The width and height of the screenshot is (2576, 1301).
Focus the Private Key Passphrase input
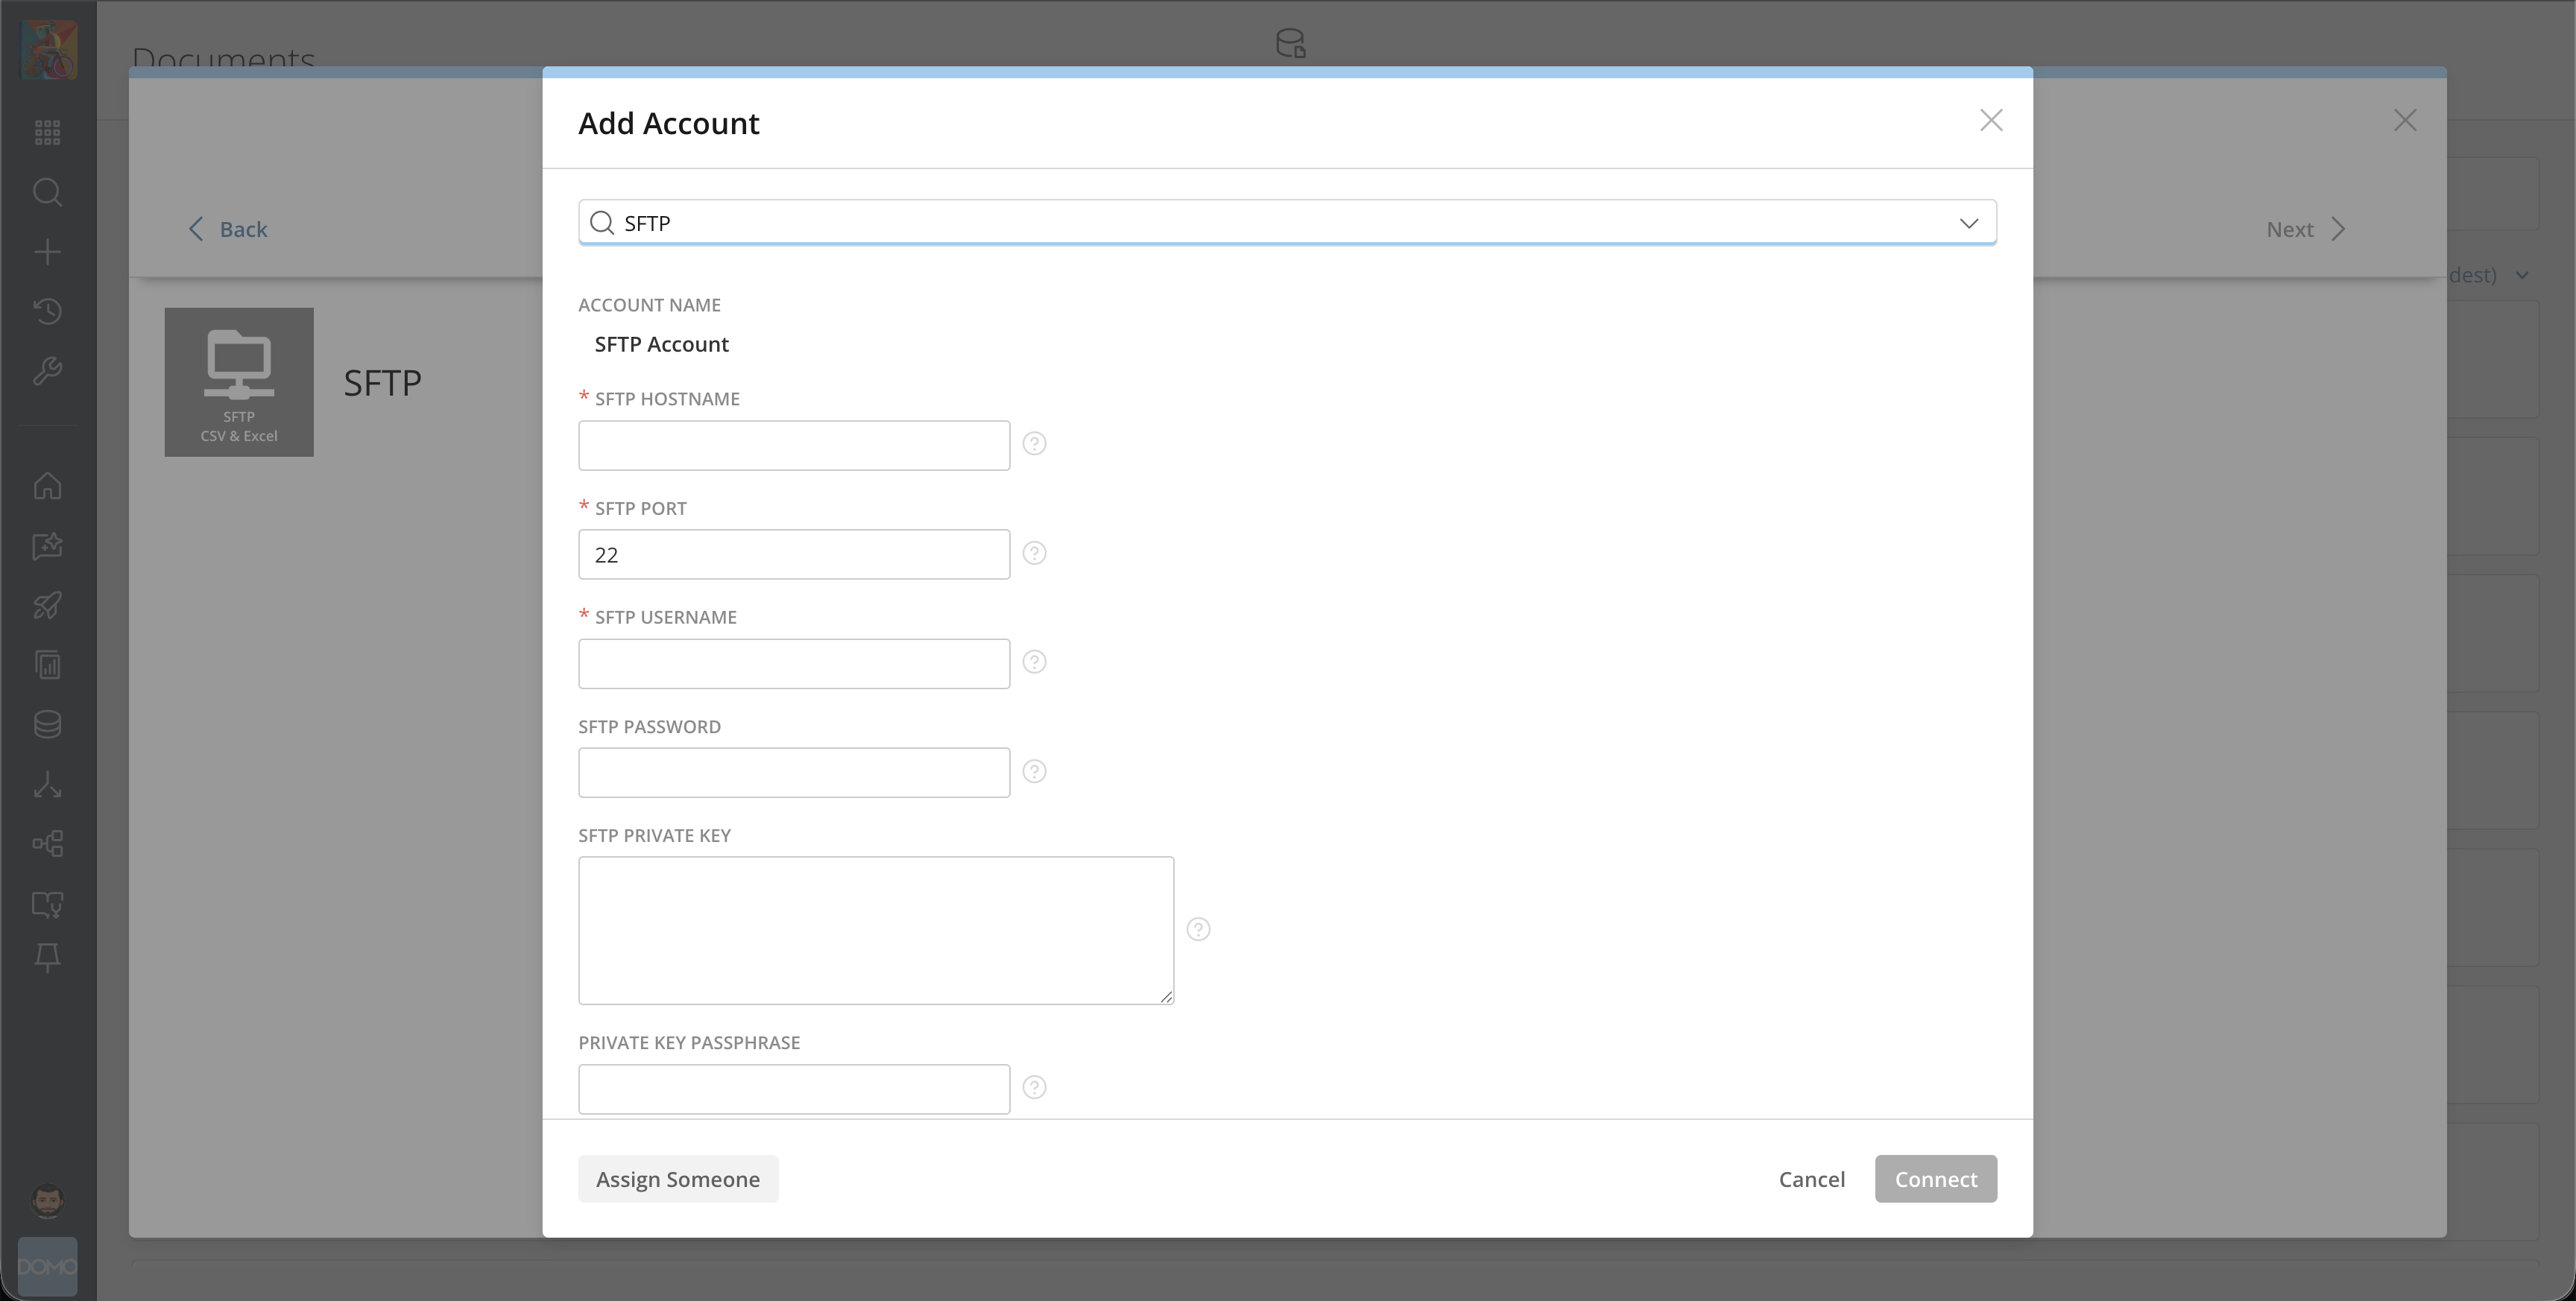click(794, 1089)
